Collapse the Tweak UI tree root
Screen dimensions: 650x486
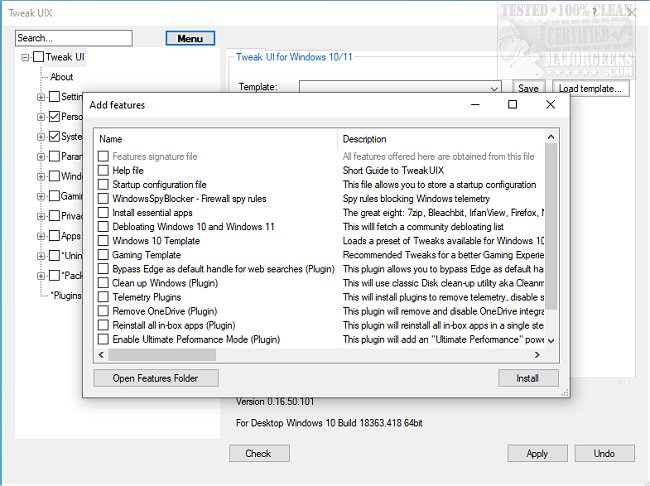pyautogui.click(x=25, y=58)
